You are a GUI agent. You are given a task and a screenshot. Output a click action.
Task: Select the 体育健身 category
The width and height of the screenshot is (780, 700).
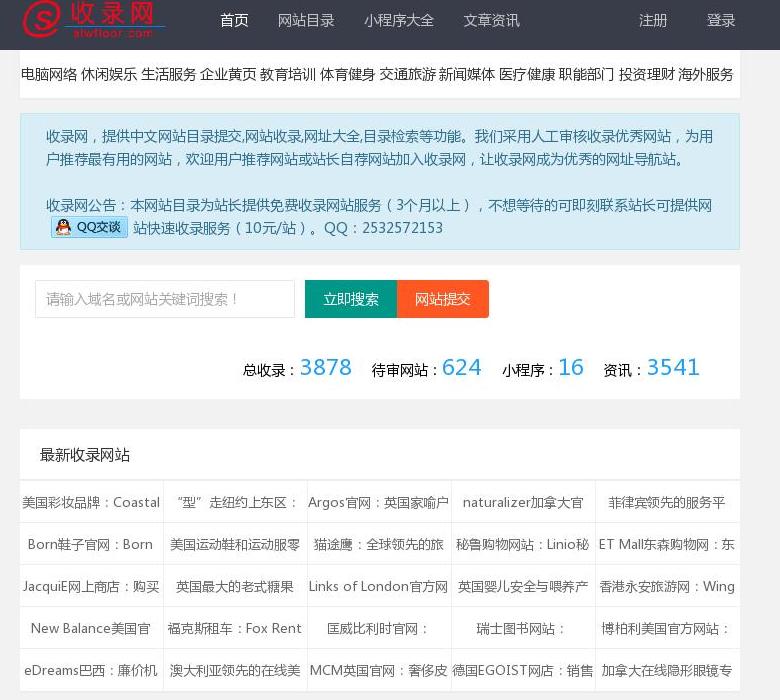(348, 75)
